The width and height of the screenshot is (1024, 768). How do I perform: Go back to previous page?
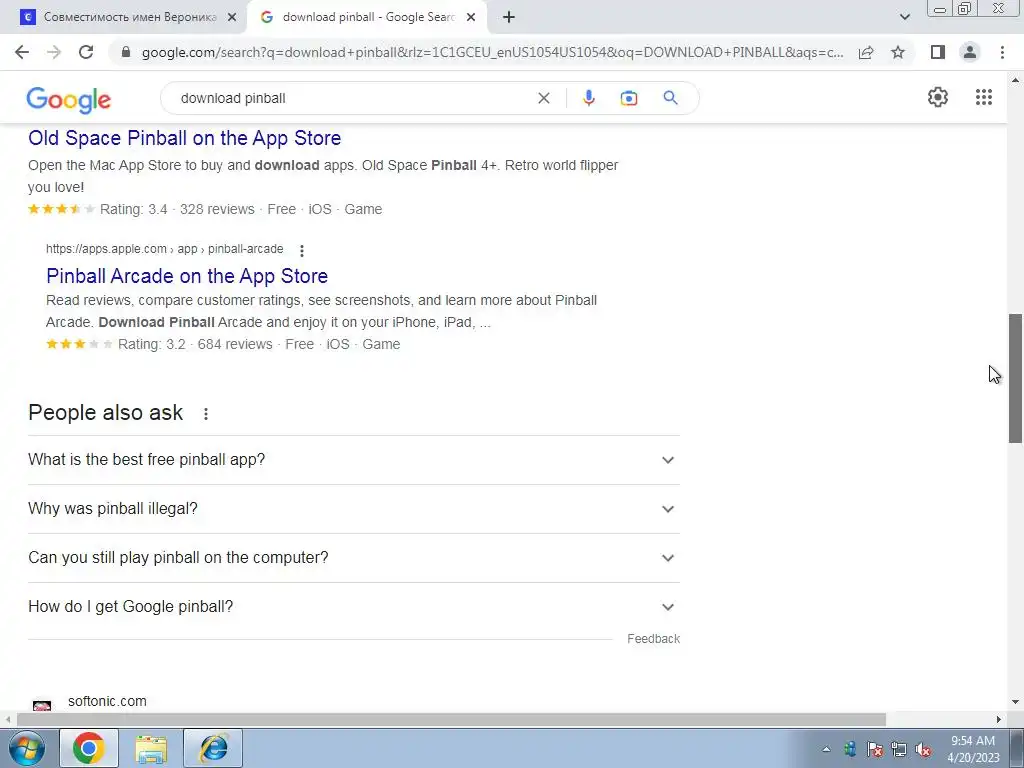(22, 52)
